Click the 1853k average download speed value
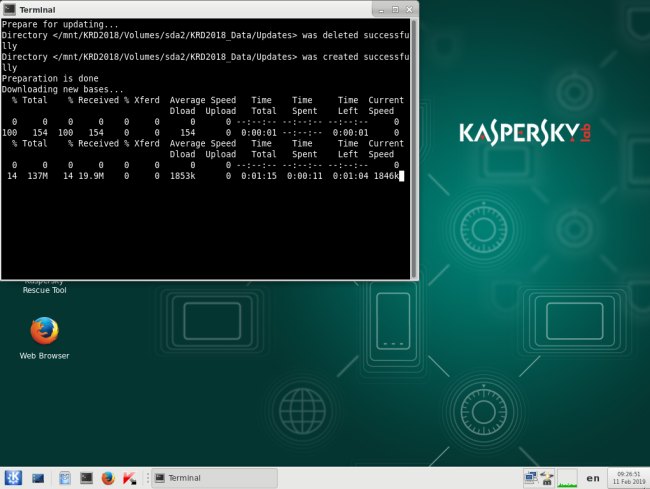The image size is (650, 489). click(x=182, y=176)
